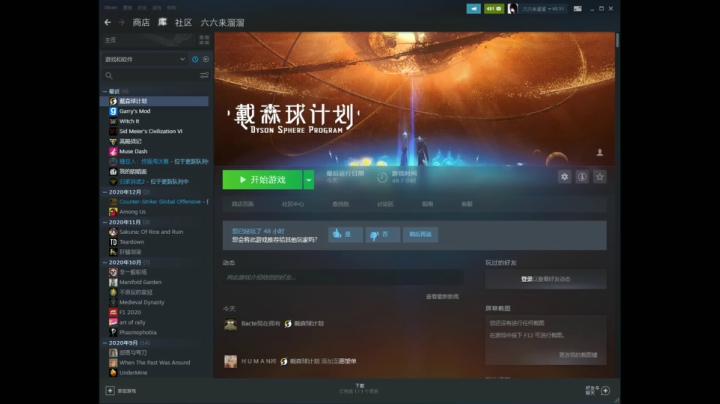Open the user account name dropdown

(x=543, y=9)
